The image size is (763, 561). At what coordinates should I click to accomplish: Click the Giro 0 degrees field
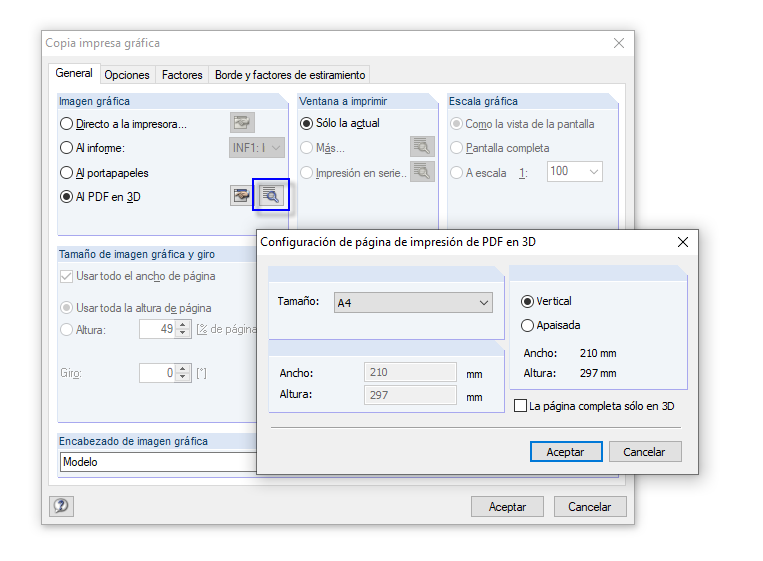click(x=158, y=373)
